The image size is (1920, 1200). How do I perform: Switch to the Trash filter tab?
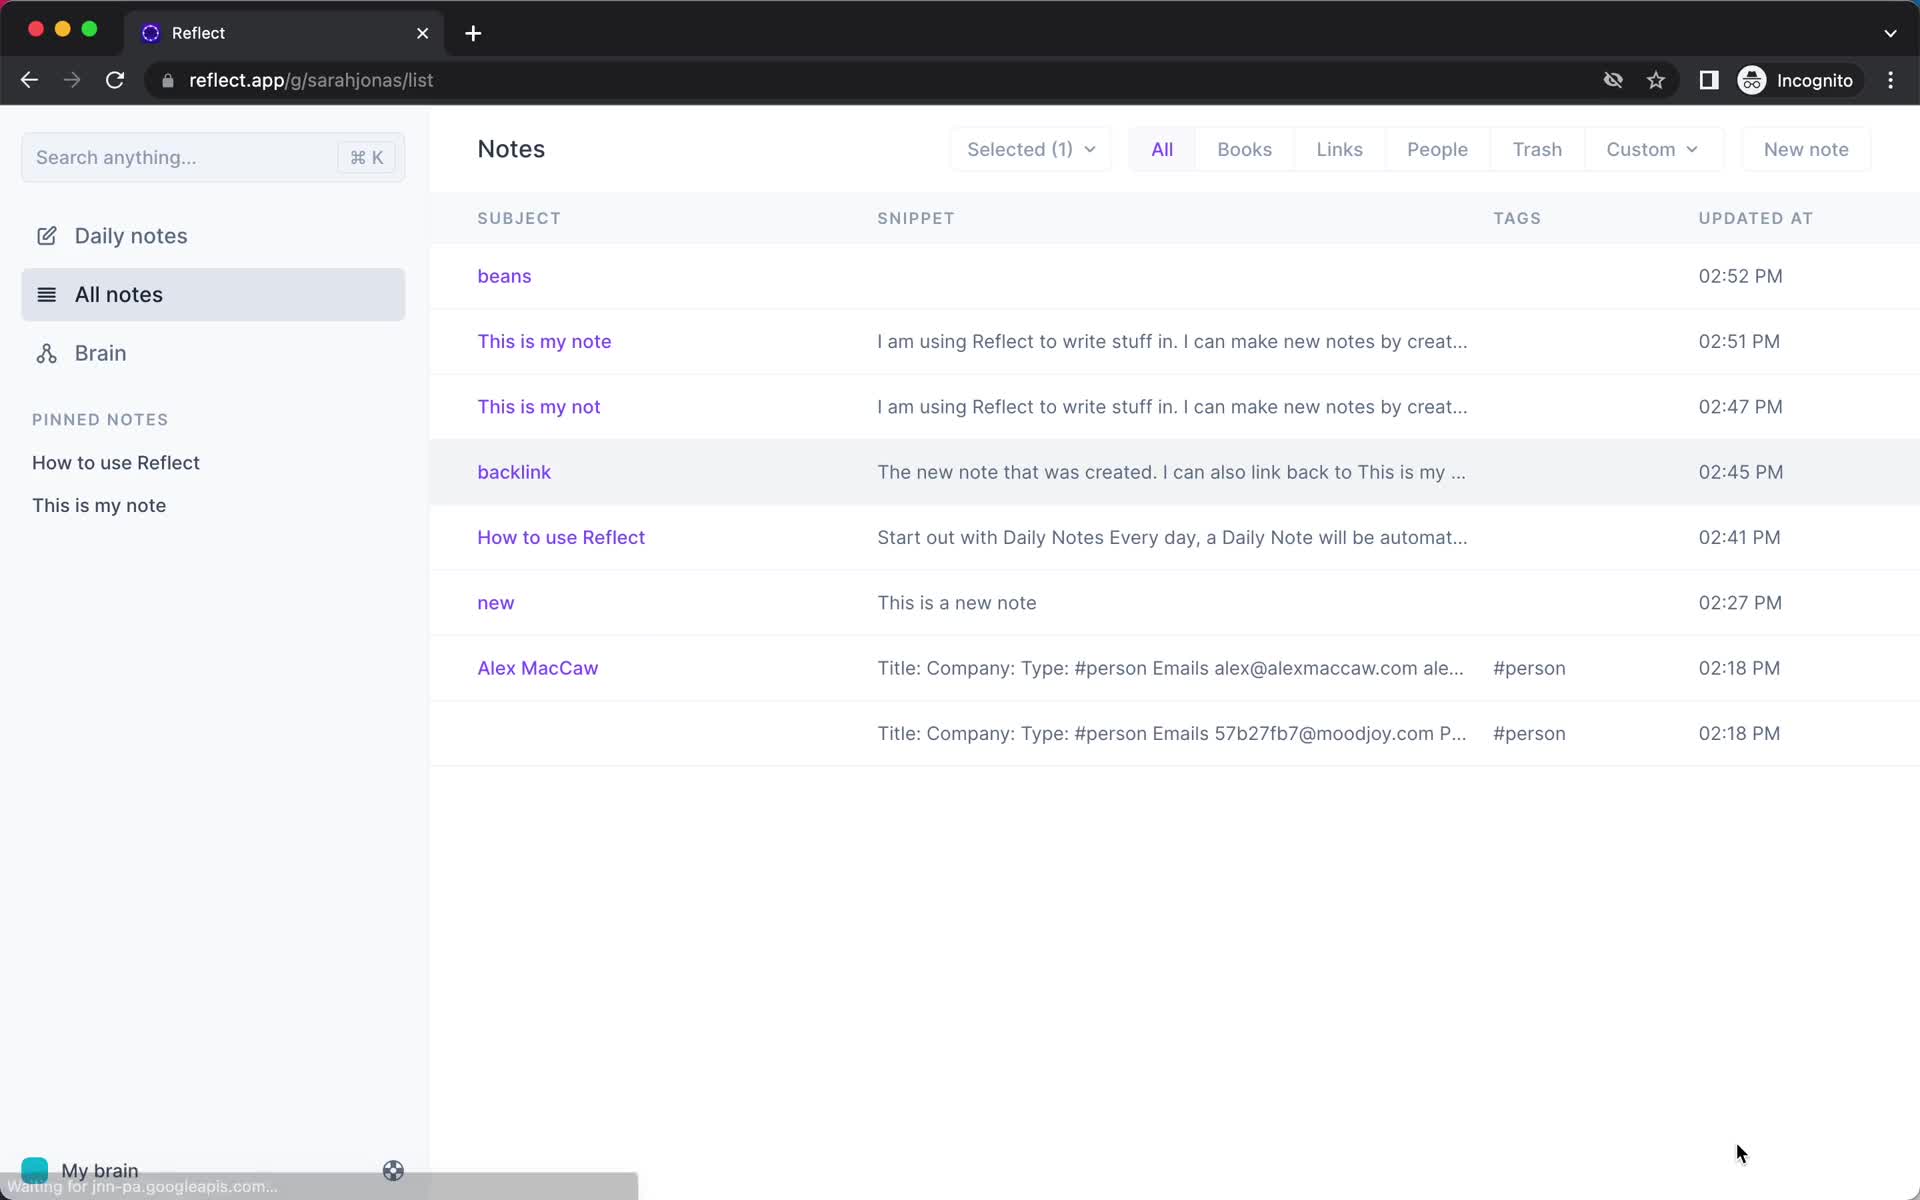pyautogui.click(x=1537, y=149)
